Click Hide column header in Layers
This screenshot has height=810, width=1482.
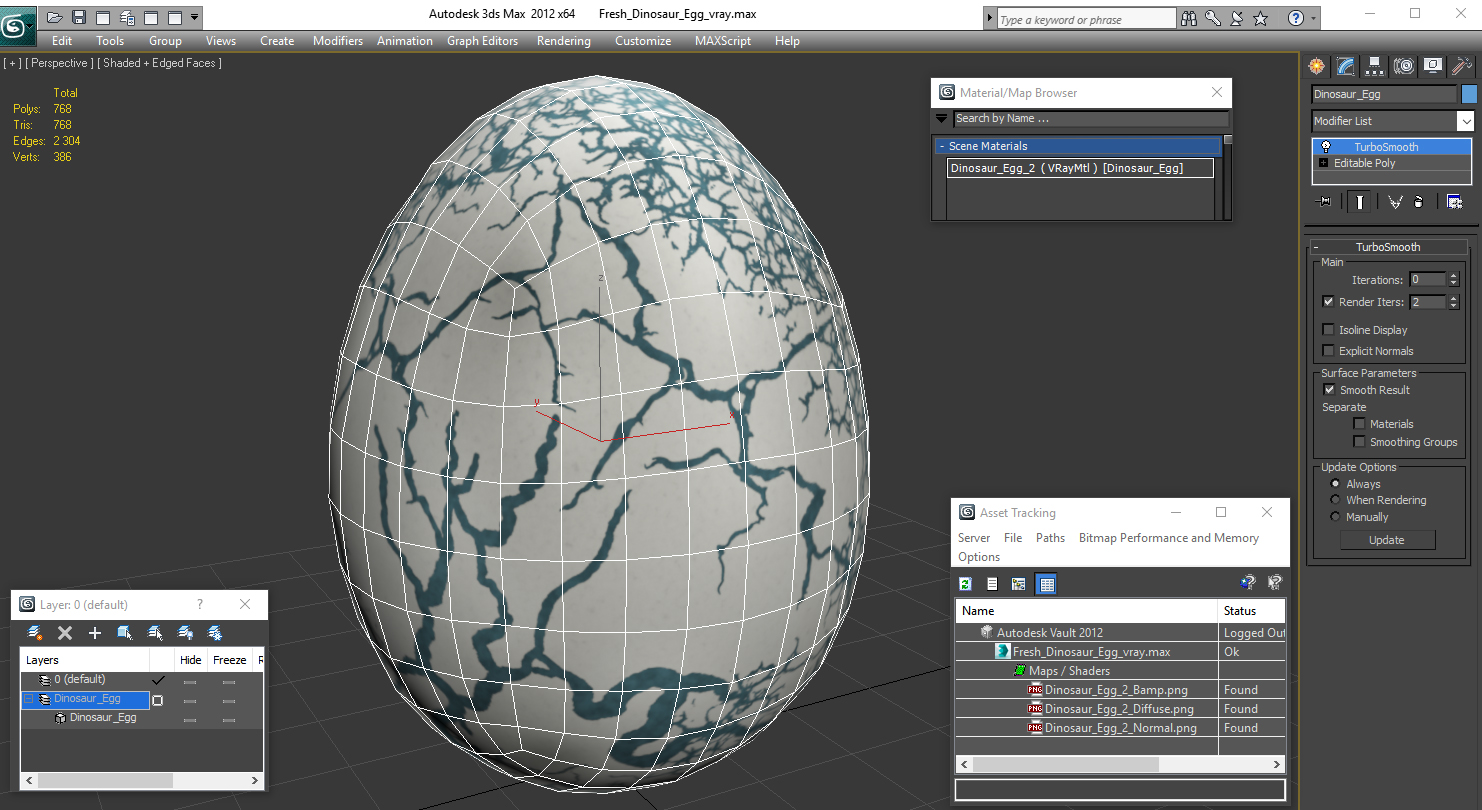click(x=191, y=660)
